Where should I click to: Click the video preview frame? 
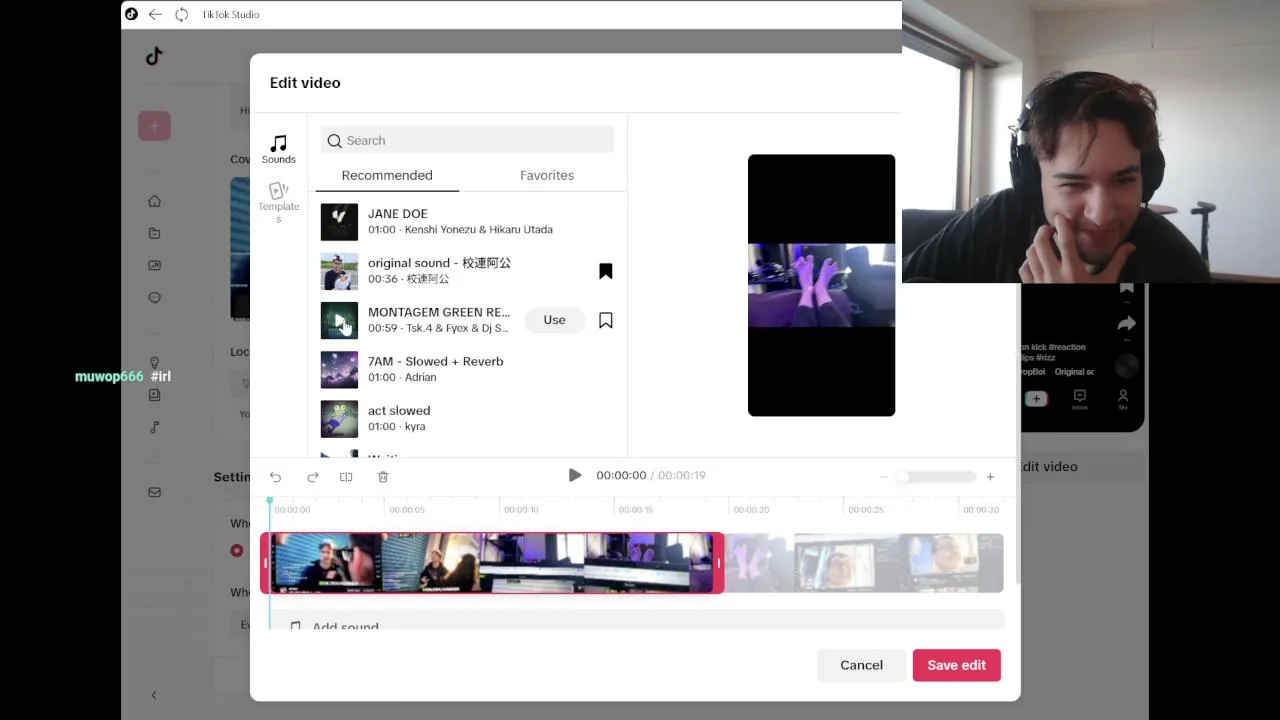[821, 285]
